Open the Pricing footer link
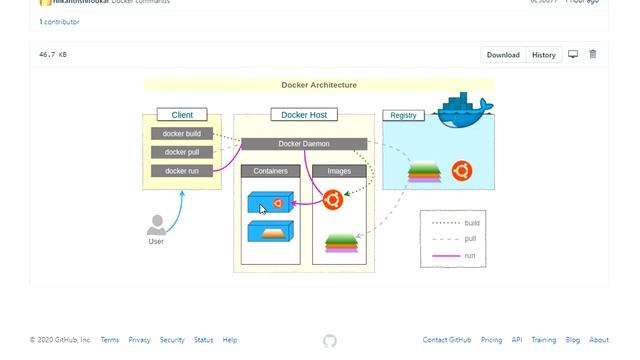 (x=491, y=340)
